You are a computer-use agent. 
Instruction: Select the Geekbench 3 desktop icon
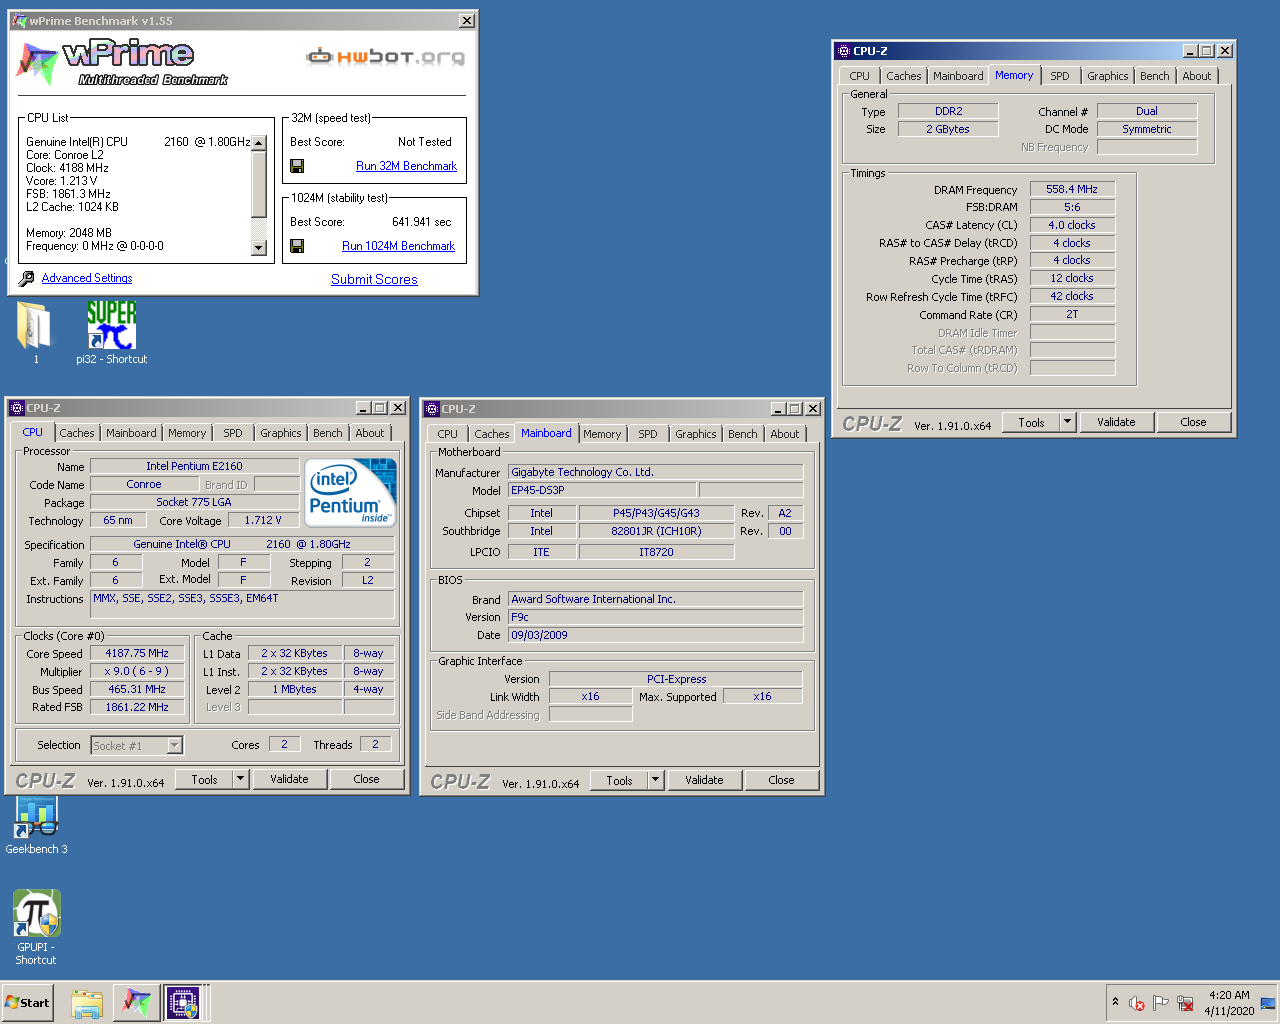tap(36, 817)
